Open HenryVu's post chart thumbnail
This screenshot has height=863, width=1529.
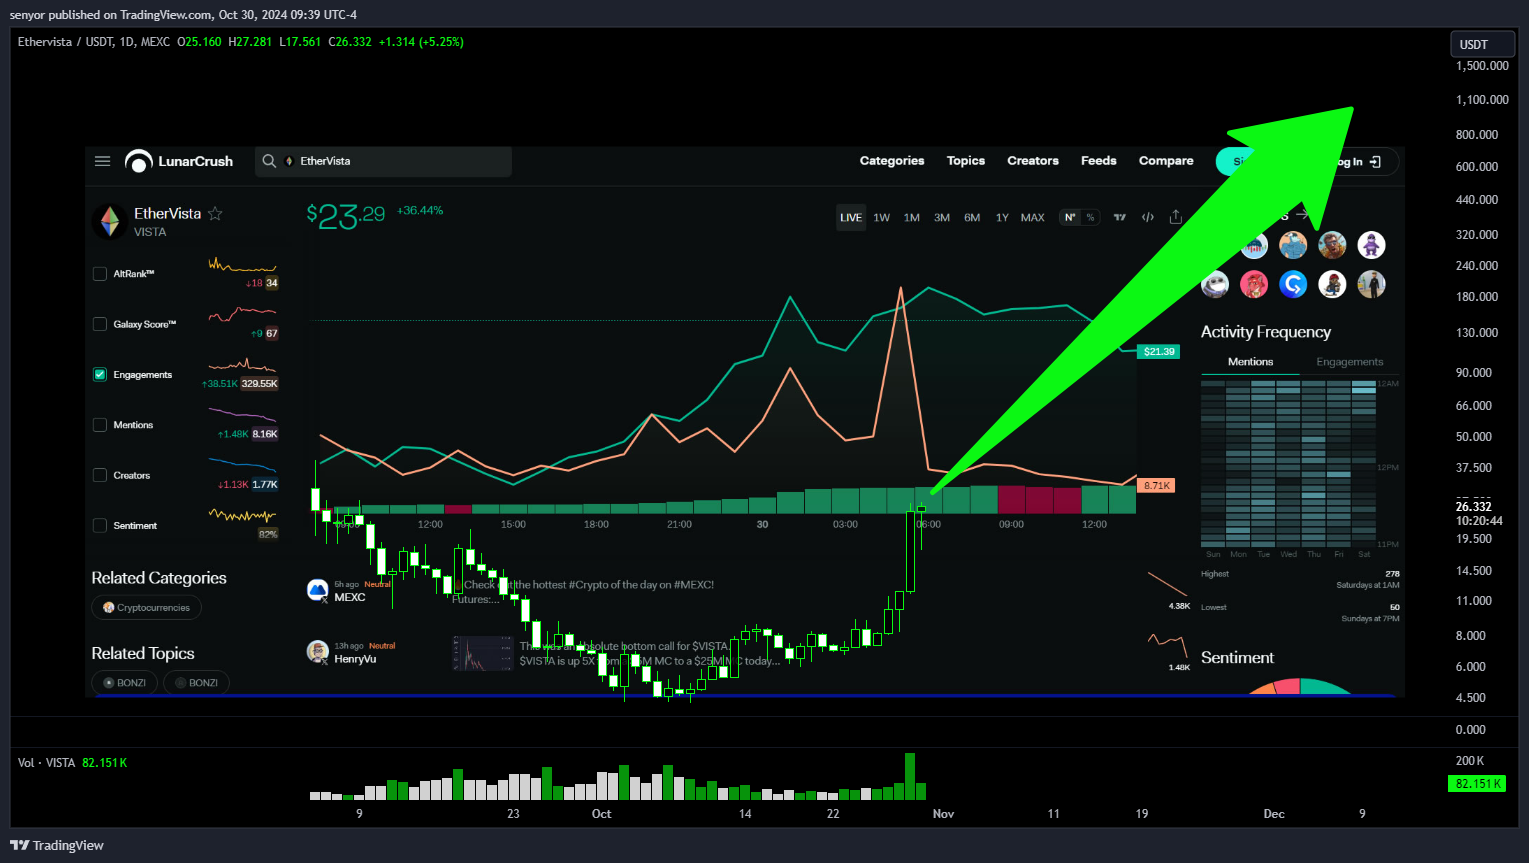click(482, 653)
